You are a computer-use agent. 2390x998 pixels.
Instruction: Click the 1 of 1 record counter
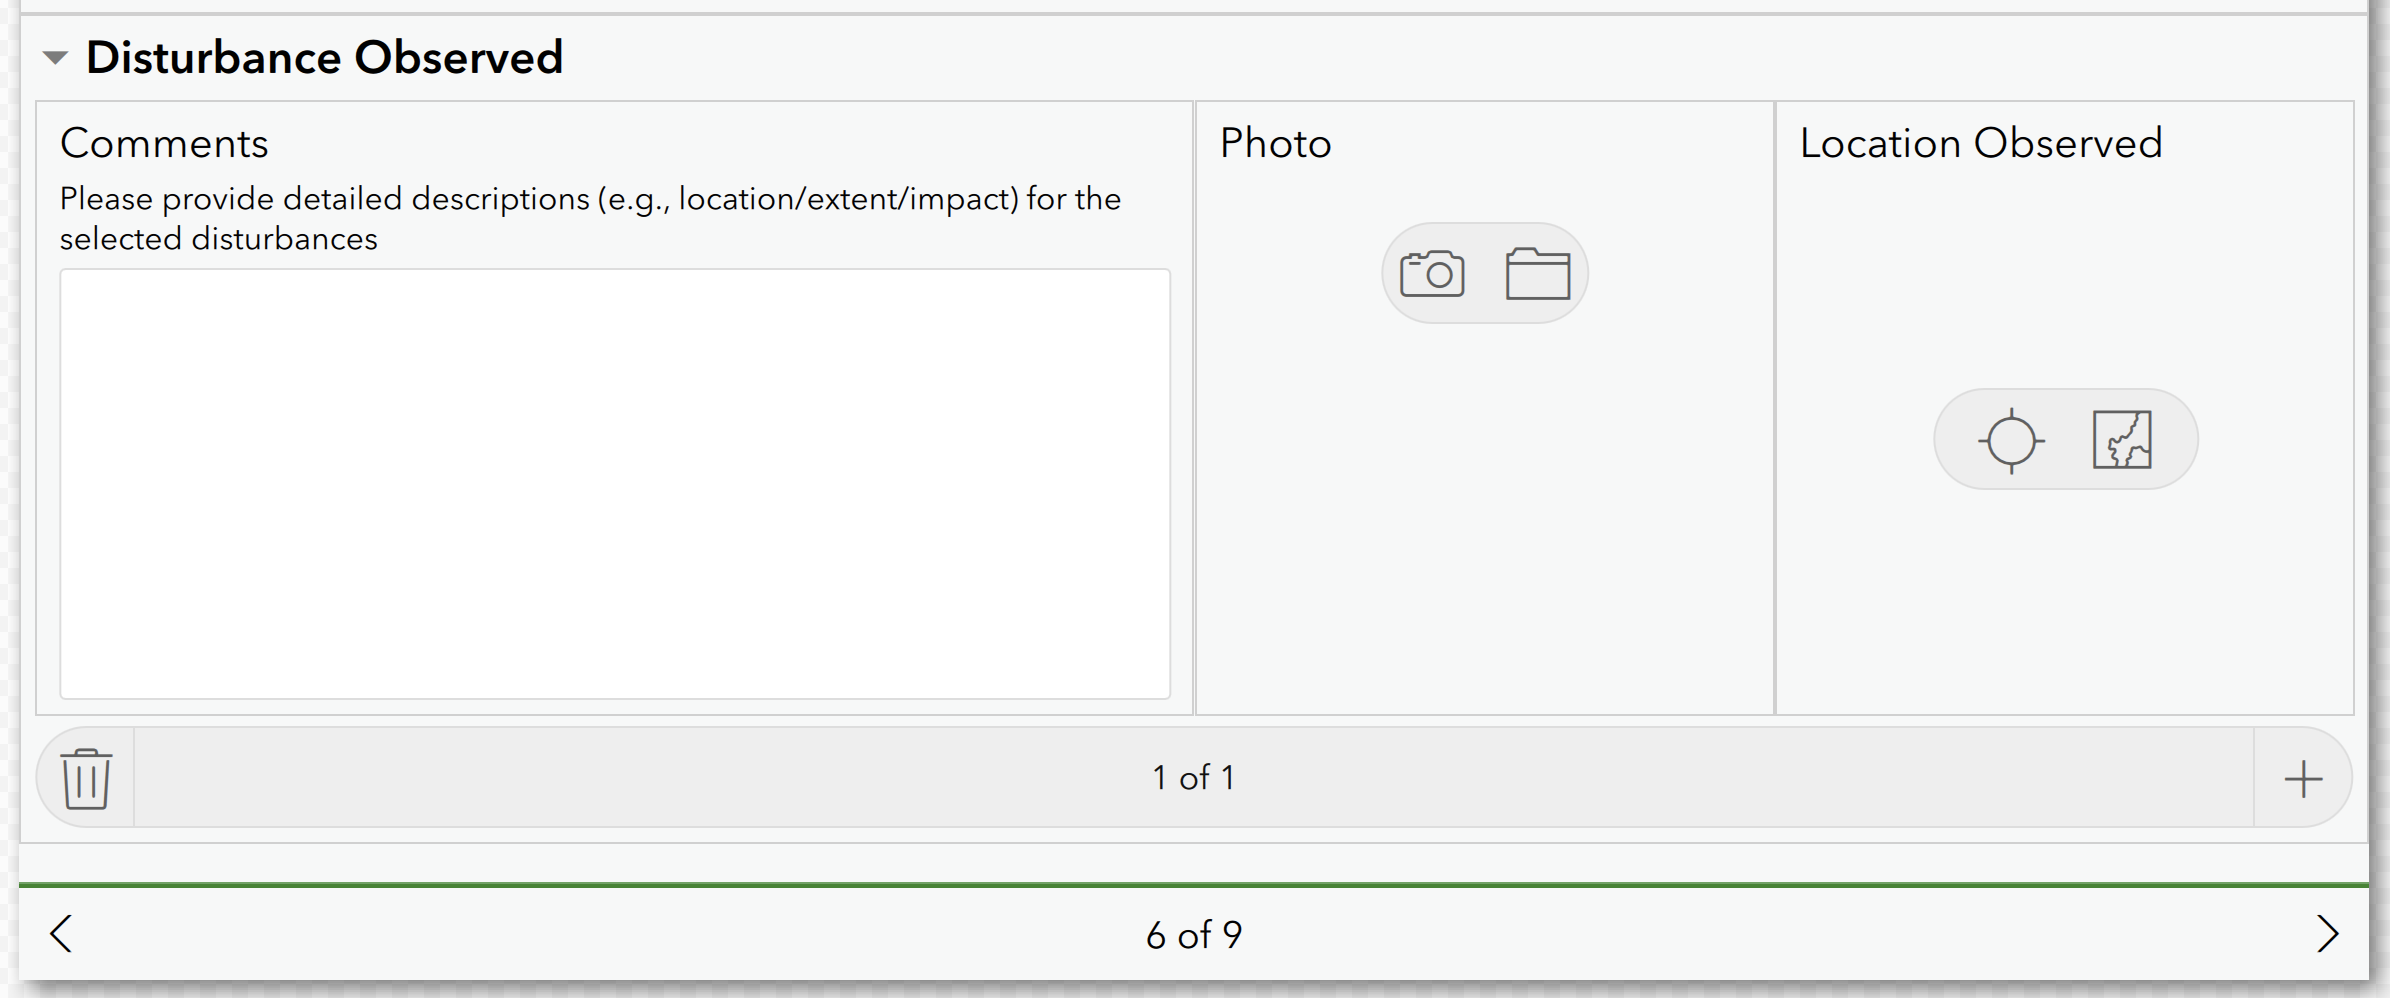pos(1193,778)
